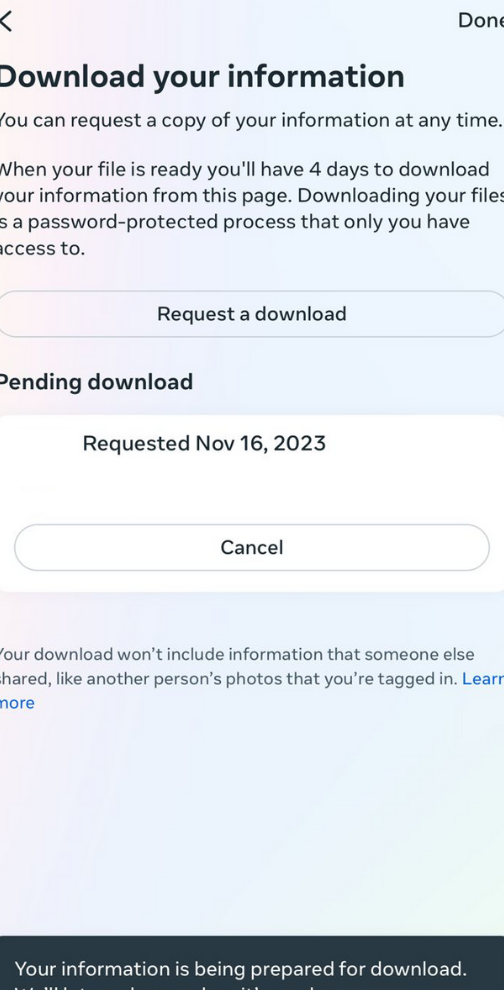Click the date 2023 in the pending request
The image size is (504, 990).
coord(300,443)
